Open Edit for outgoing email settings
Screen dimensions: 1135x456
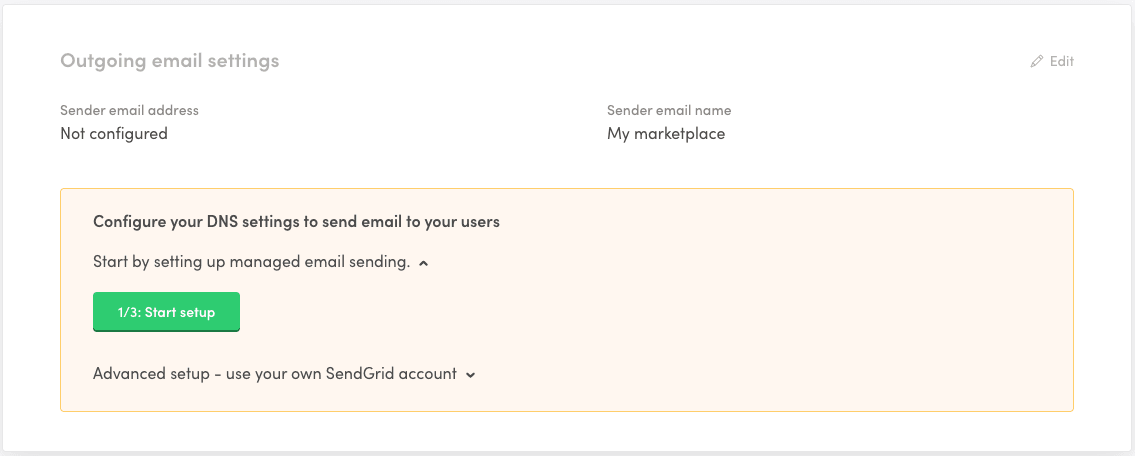click(1061, 62)
